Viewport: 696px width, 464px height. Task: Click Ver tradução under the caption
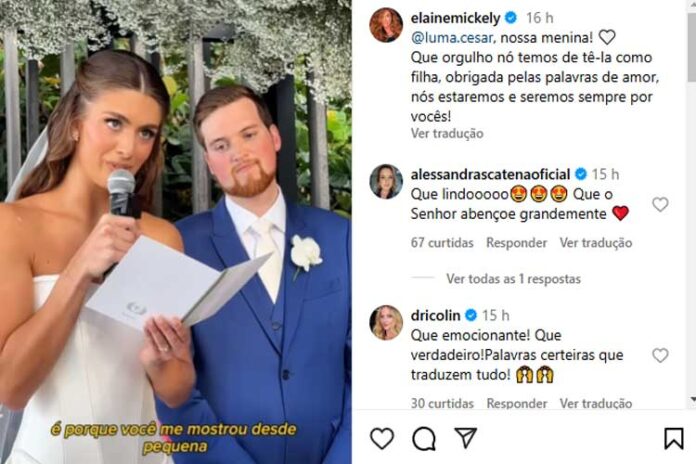click(447, 133)
